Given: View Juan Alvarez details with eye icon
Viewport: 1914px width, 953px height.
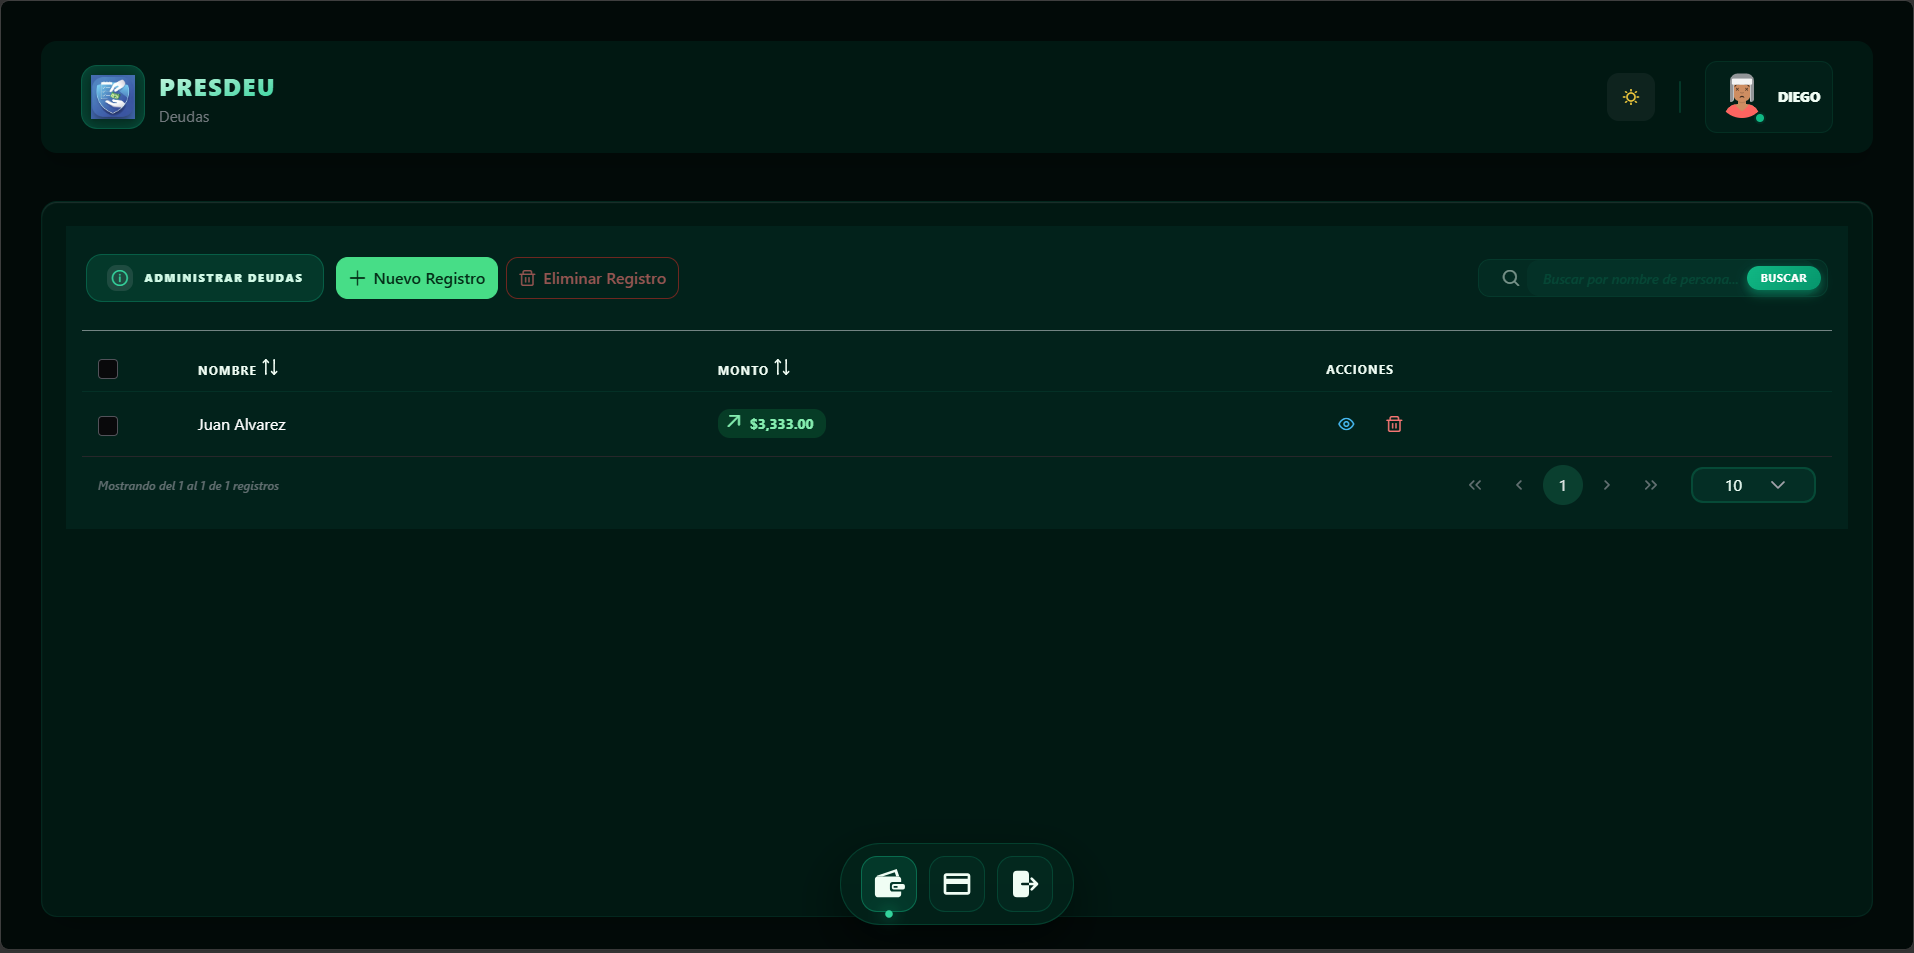Looking at the screenshot, I should [x=1346, y=424].
